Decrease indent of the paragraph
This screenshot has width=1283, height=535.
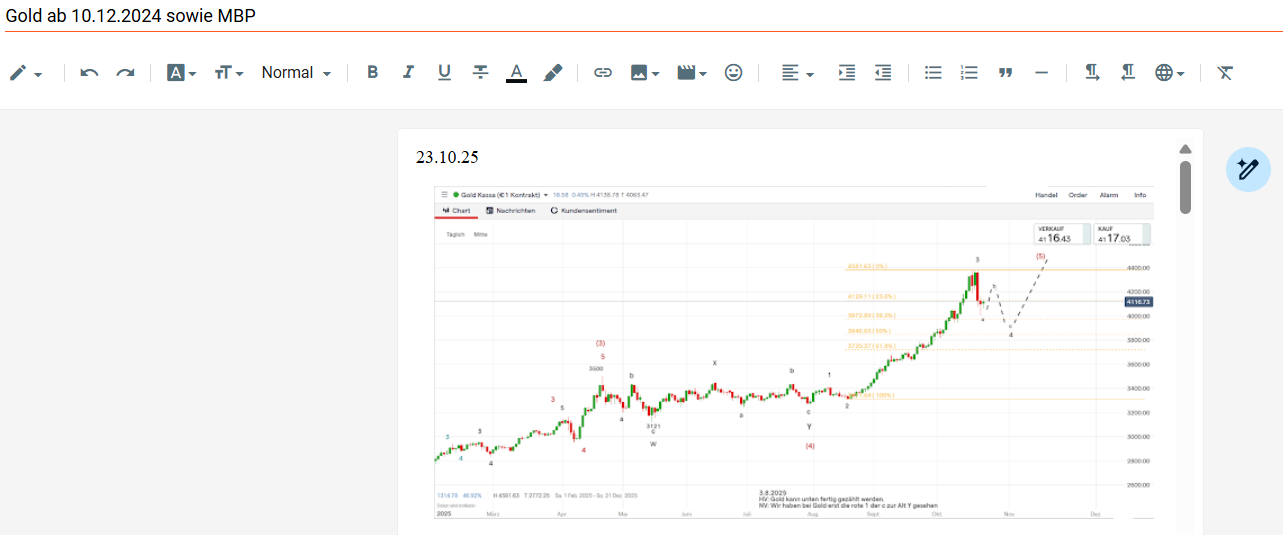882,73
